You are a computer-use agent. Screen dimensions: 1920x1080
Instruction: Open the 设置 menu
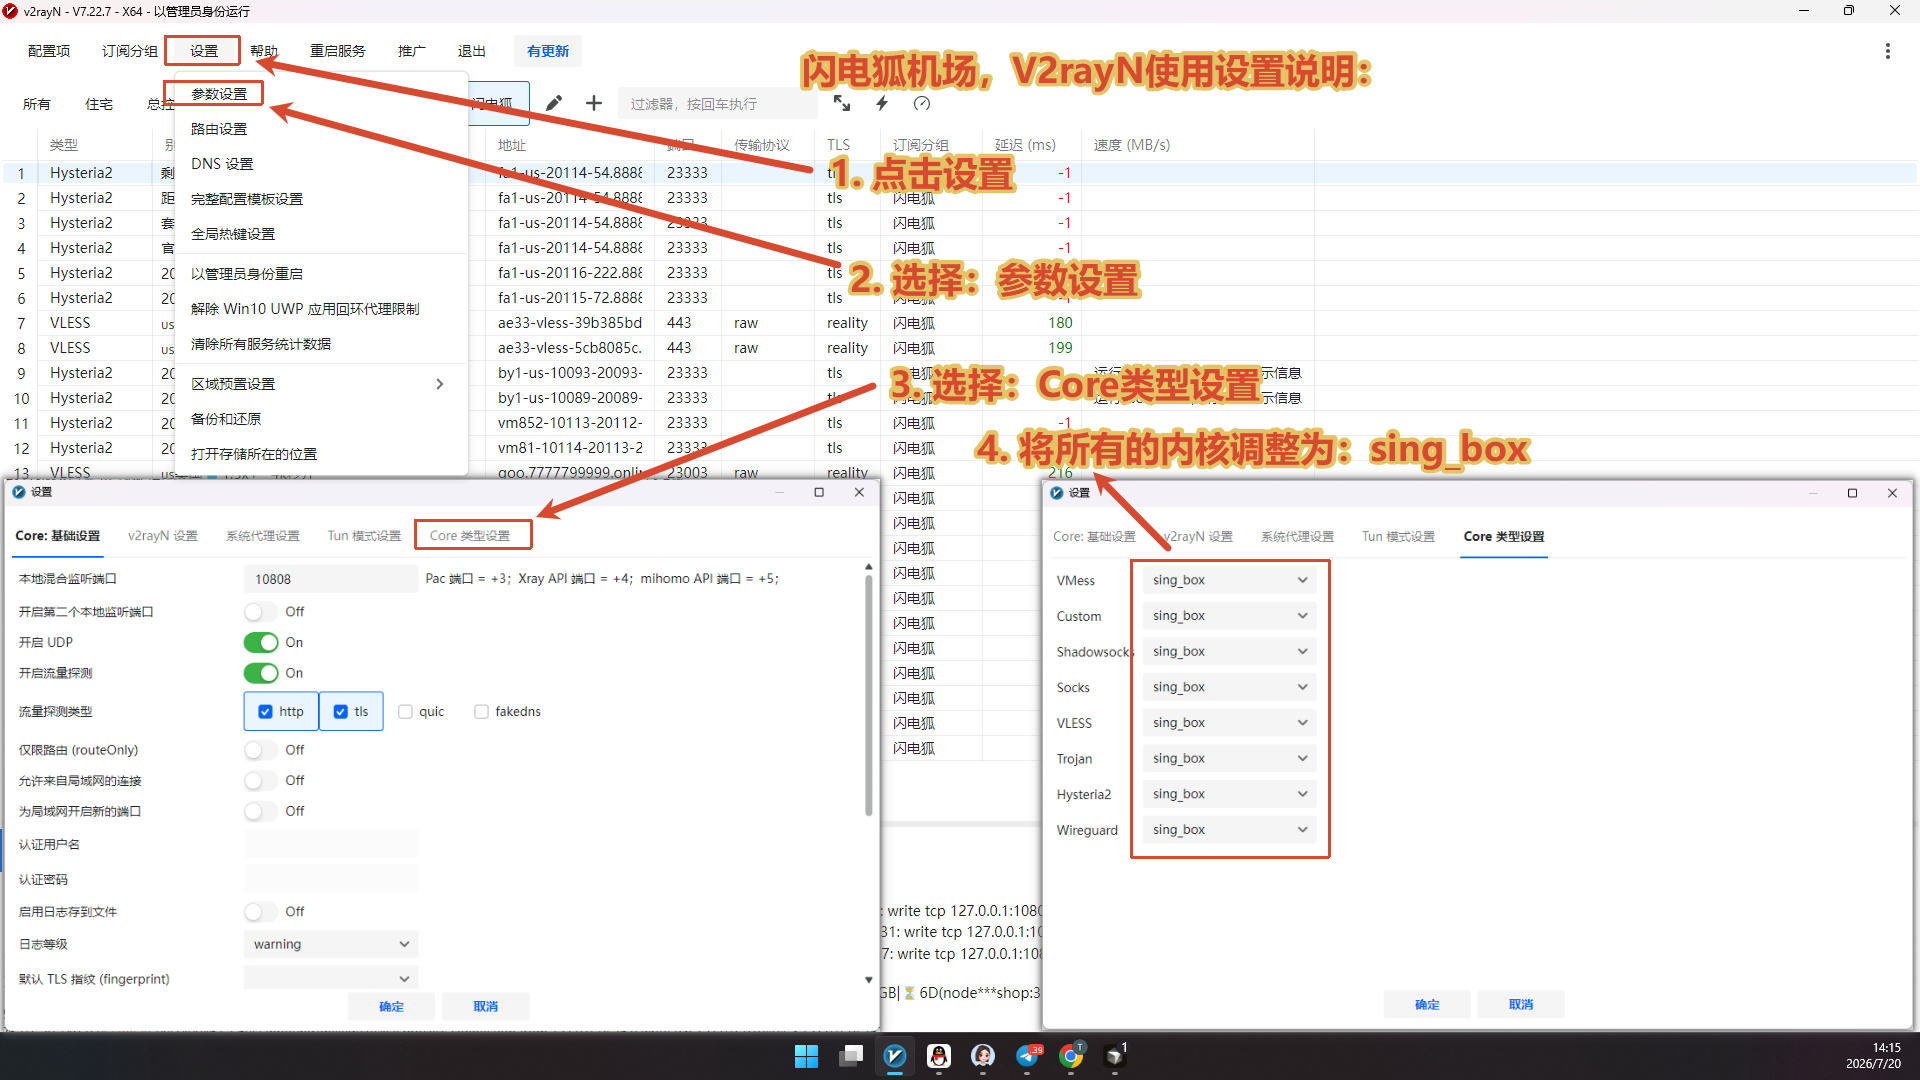pos(204,51)
